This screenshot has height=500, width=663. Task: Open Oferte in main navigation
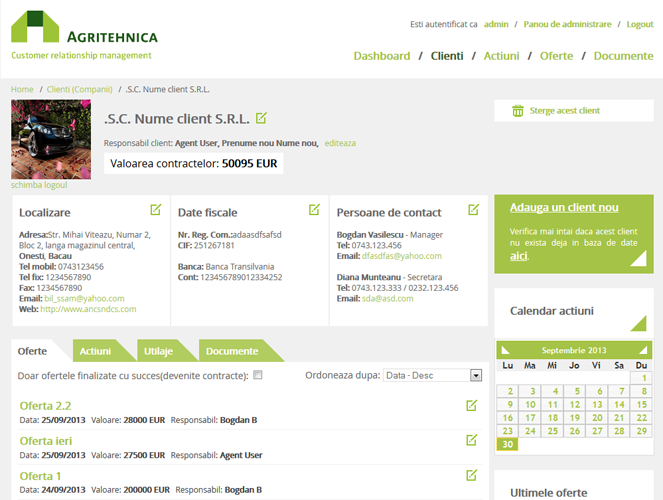click(556, 56)
